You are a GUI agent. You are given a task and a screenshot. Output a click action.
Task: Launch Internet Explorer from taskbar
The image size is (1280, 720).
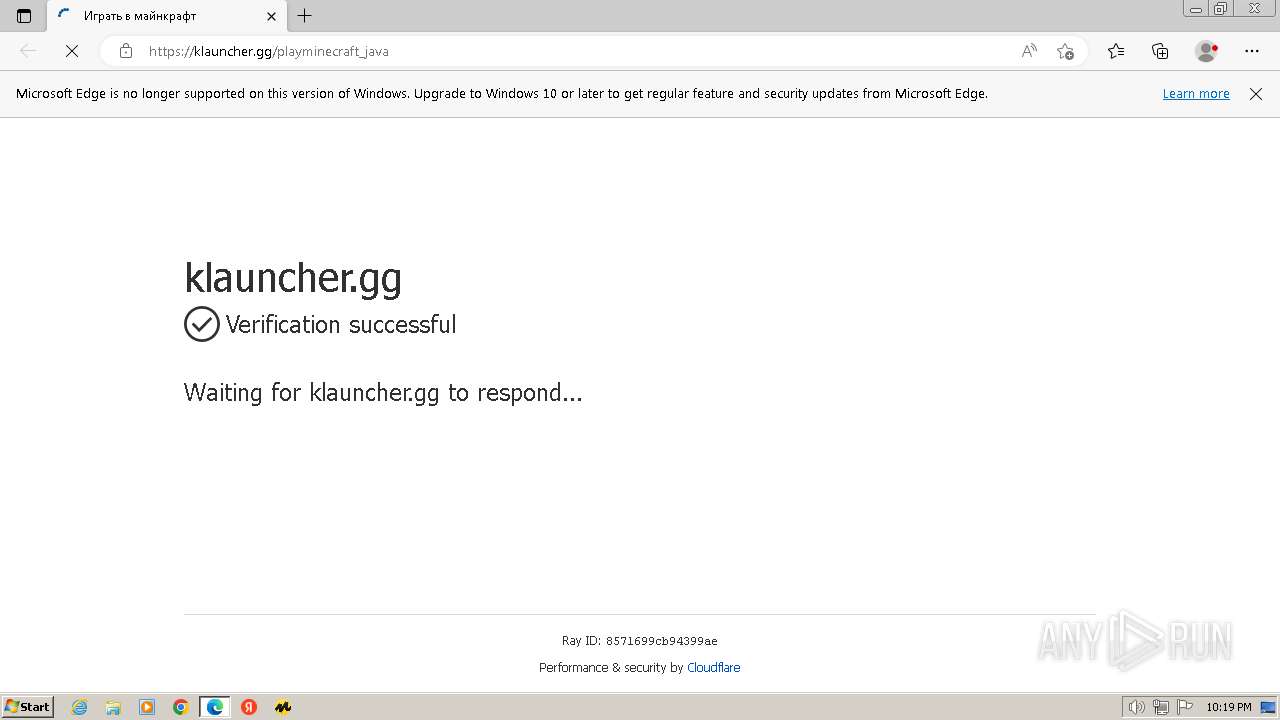79,707
